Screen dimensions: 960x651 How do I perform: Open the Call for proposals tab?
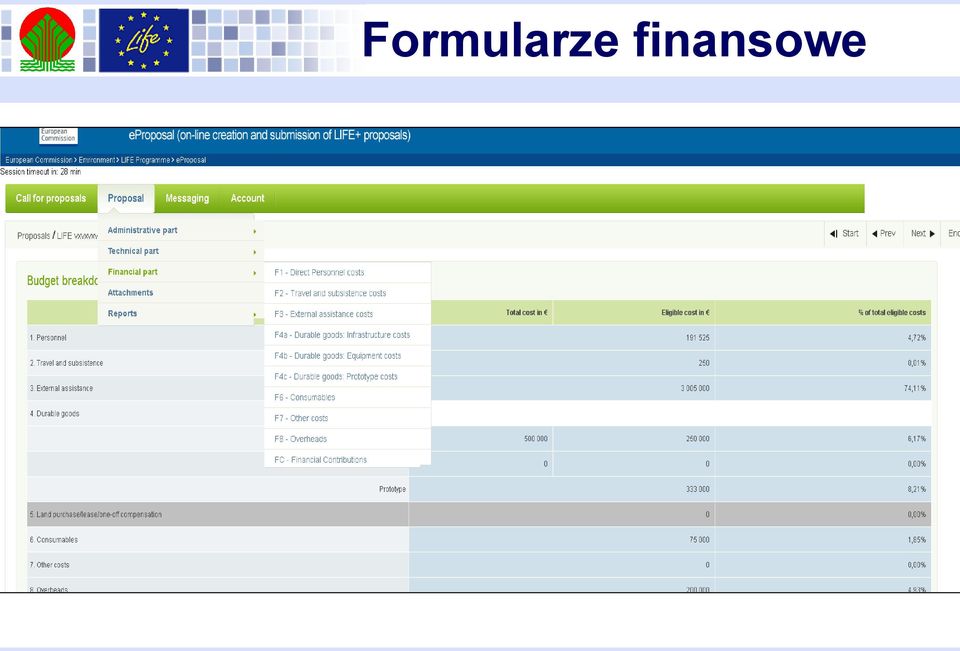[x=51, y=198]
